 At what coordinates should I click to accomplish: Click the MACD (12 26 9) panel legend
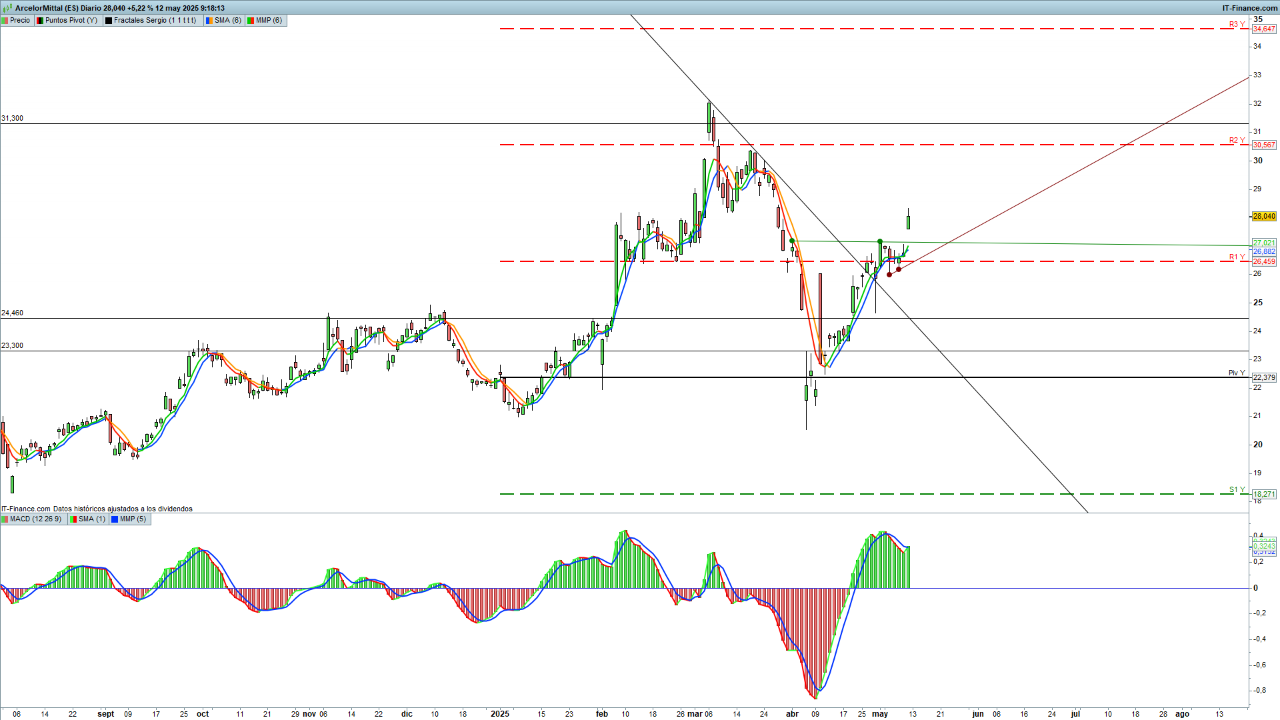point(34,519)
